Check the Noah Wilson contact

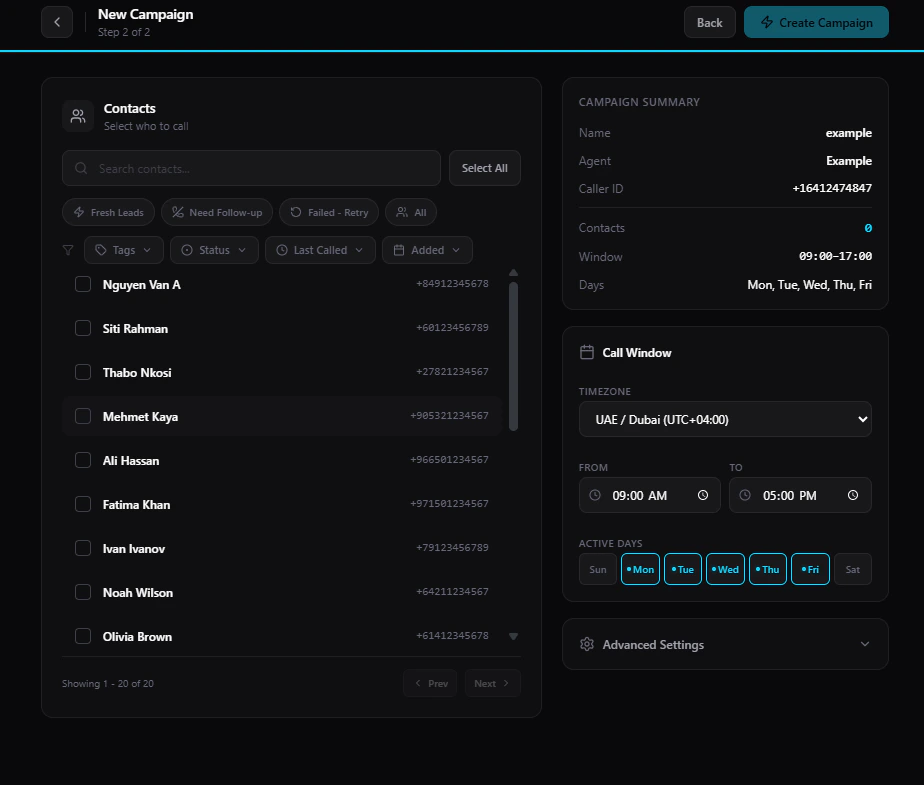83,592
